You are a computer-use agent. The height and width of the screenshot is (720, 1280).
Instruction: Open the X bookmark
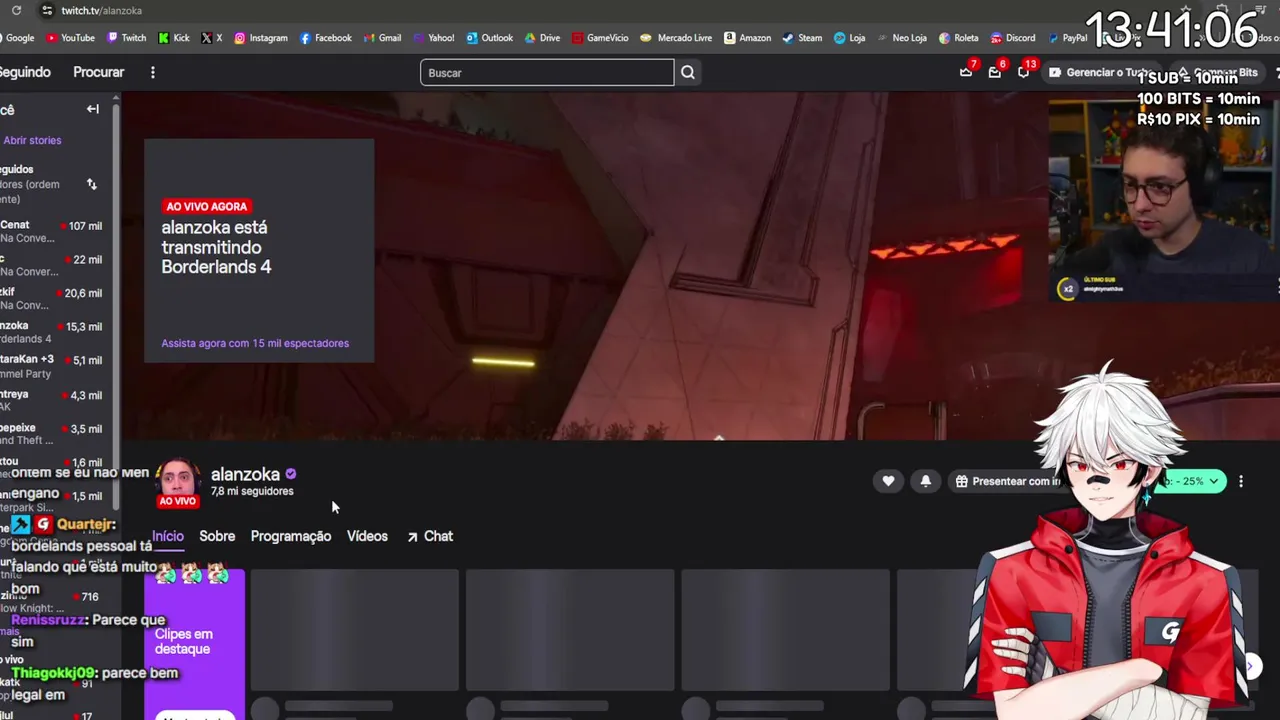tap(211, 38)
